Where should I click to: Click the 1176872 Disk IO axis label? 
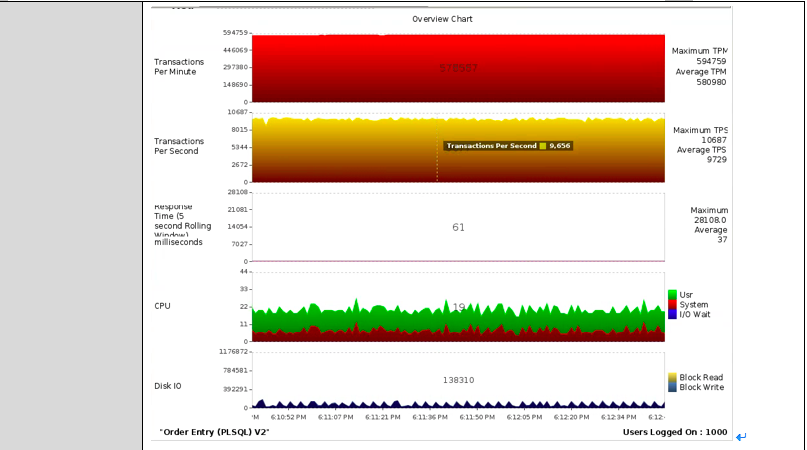click(x=233, y=352)
